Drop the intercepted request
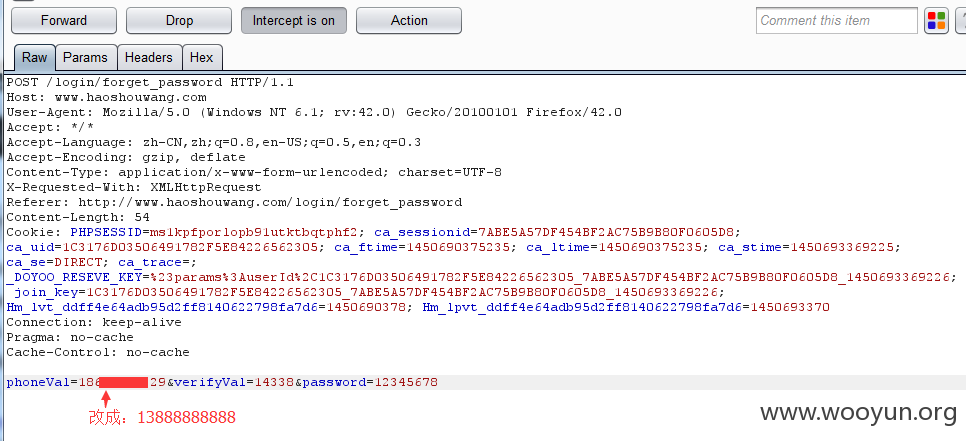Image resolution: width=966 pixels, height=441 pixels. pos(179,21)
